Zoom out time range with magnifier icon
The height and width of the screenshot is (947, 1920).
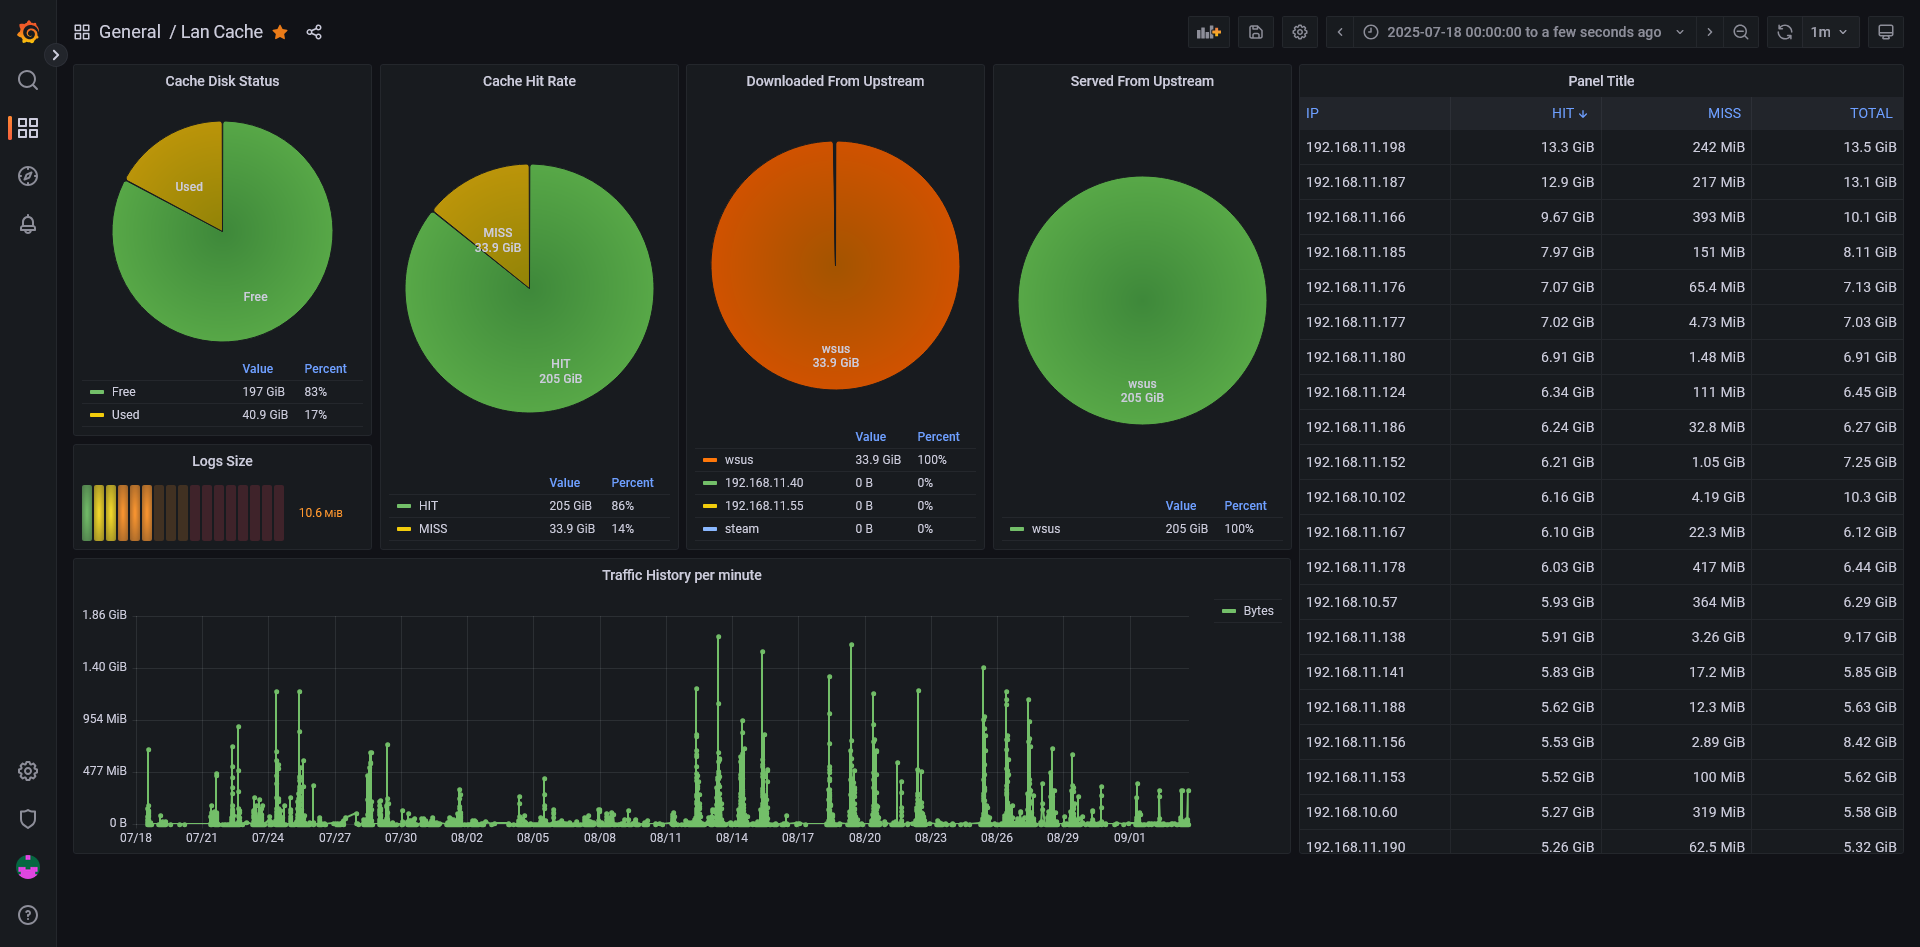1741,32
